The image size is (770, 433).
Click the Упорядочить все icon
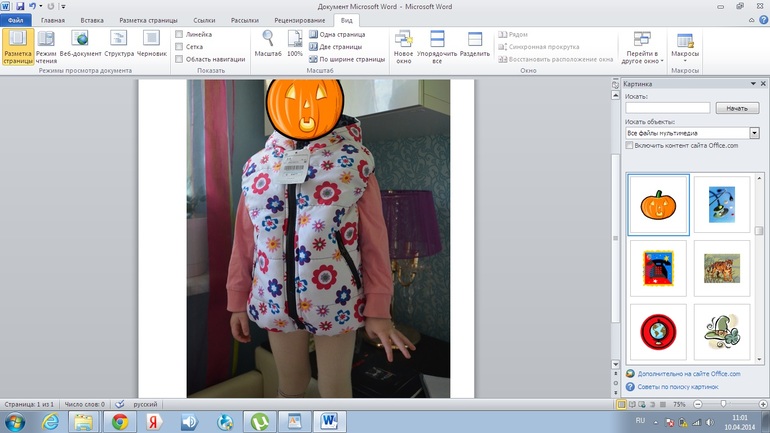pyautogui.click(x=437, y=40)
